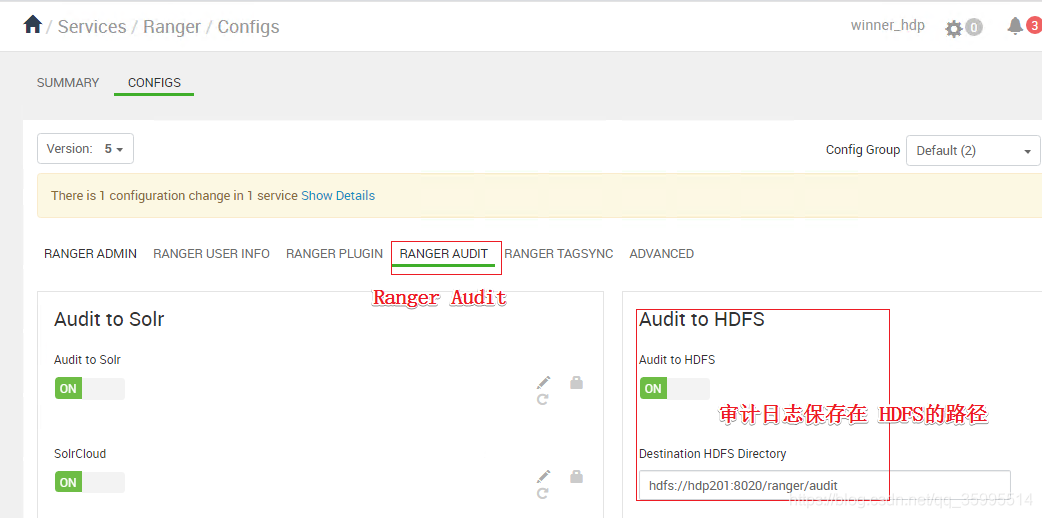The width and height of the screenshot is (1042, 518).
Task: Click edit pencil for SolrCloud setting
Action: click(544, 476)
